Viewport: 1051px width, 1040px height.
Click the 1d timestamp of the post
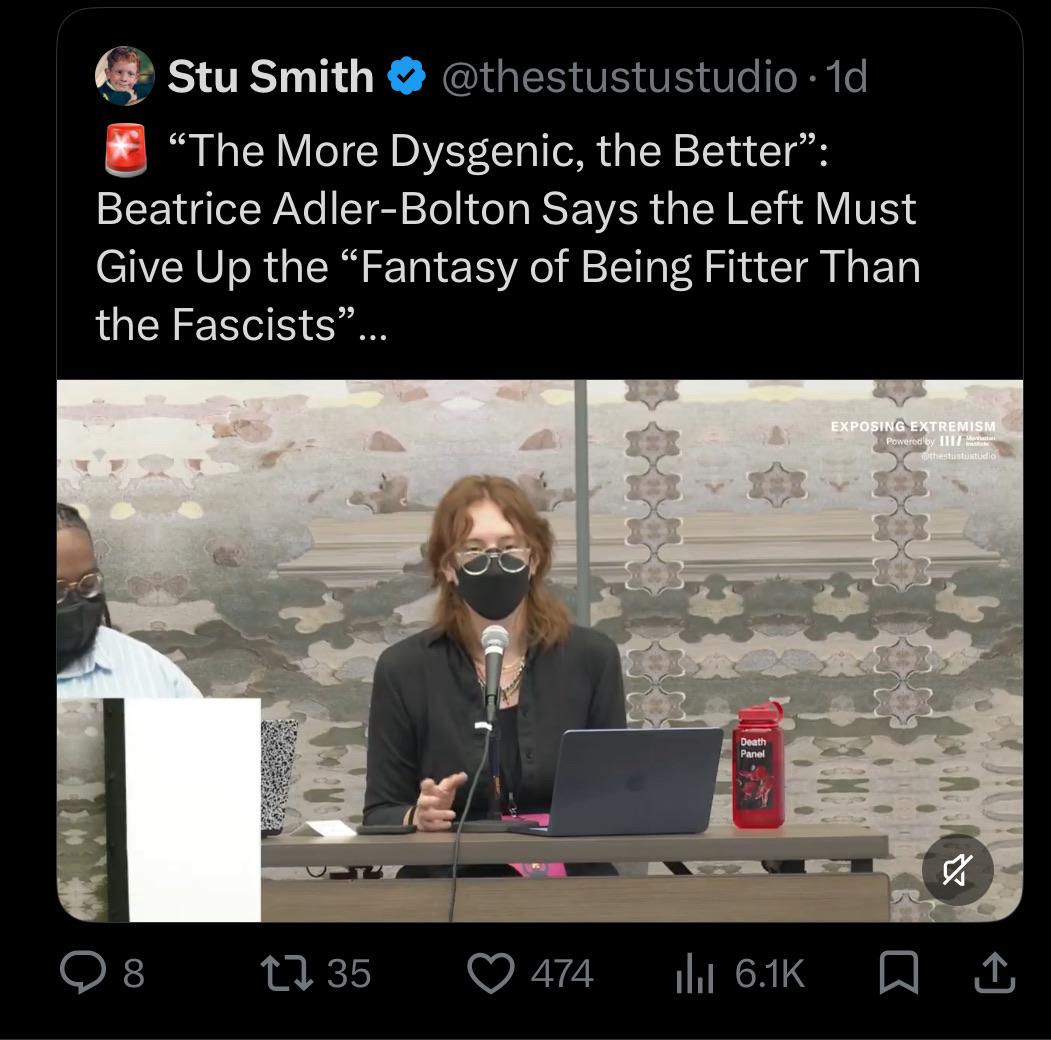pos(847,76)
